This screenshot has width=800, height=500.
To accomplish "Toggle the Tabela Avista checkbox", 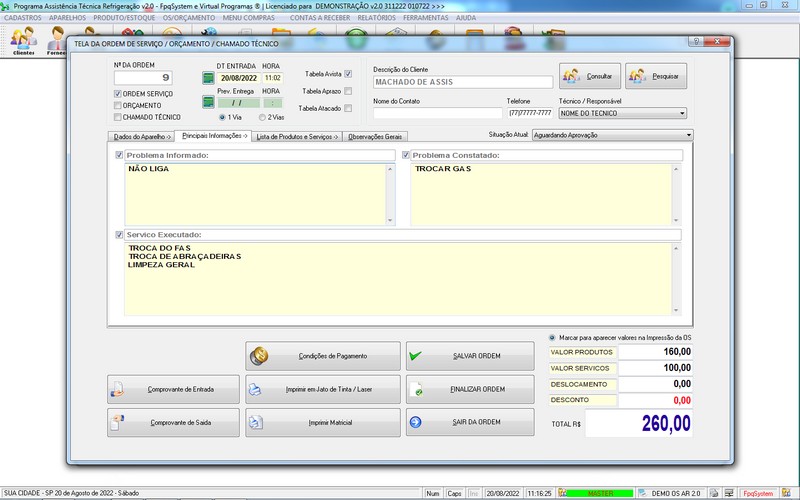I will click(348, 74).
